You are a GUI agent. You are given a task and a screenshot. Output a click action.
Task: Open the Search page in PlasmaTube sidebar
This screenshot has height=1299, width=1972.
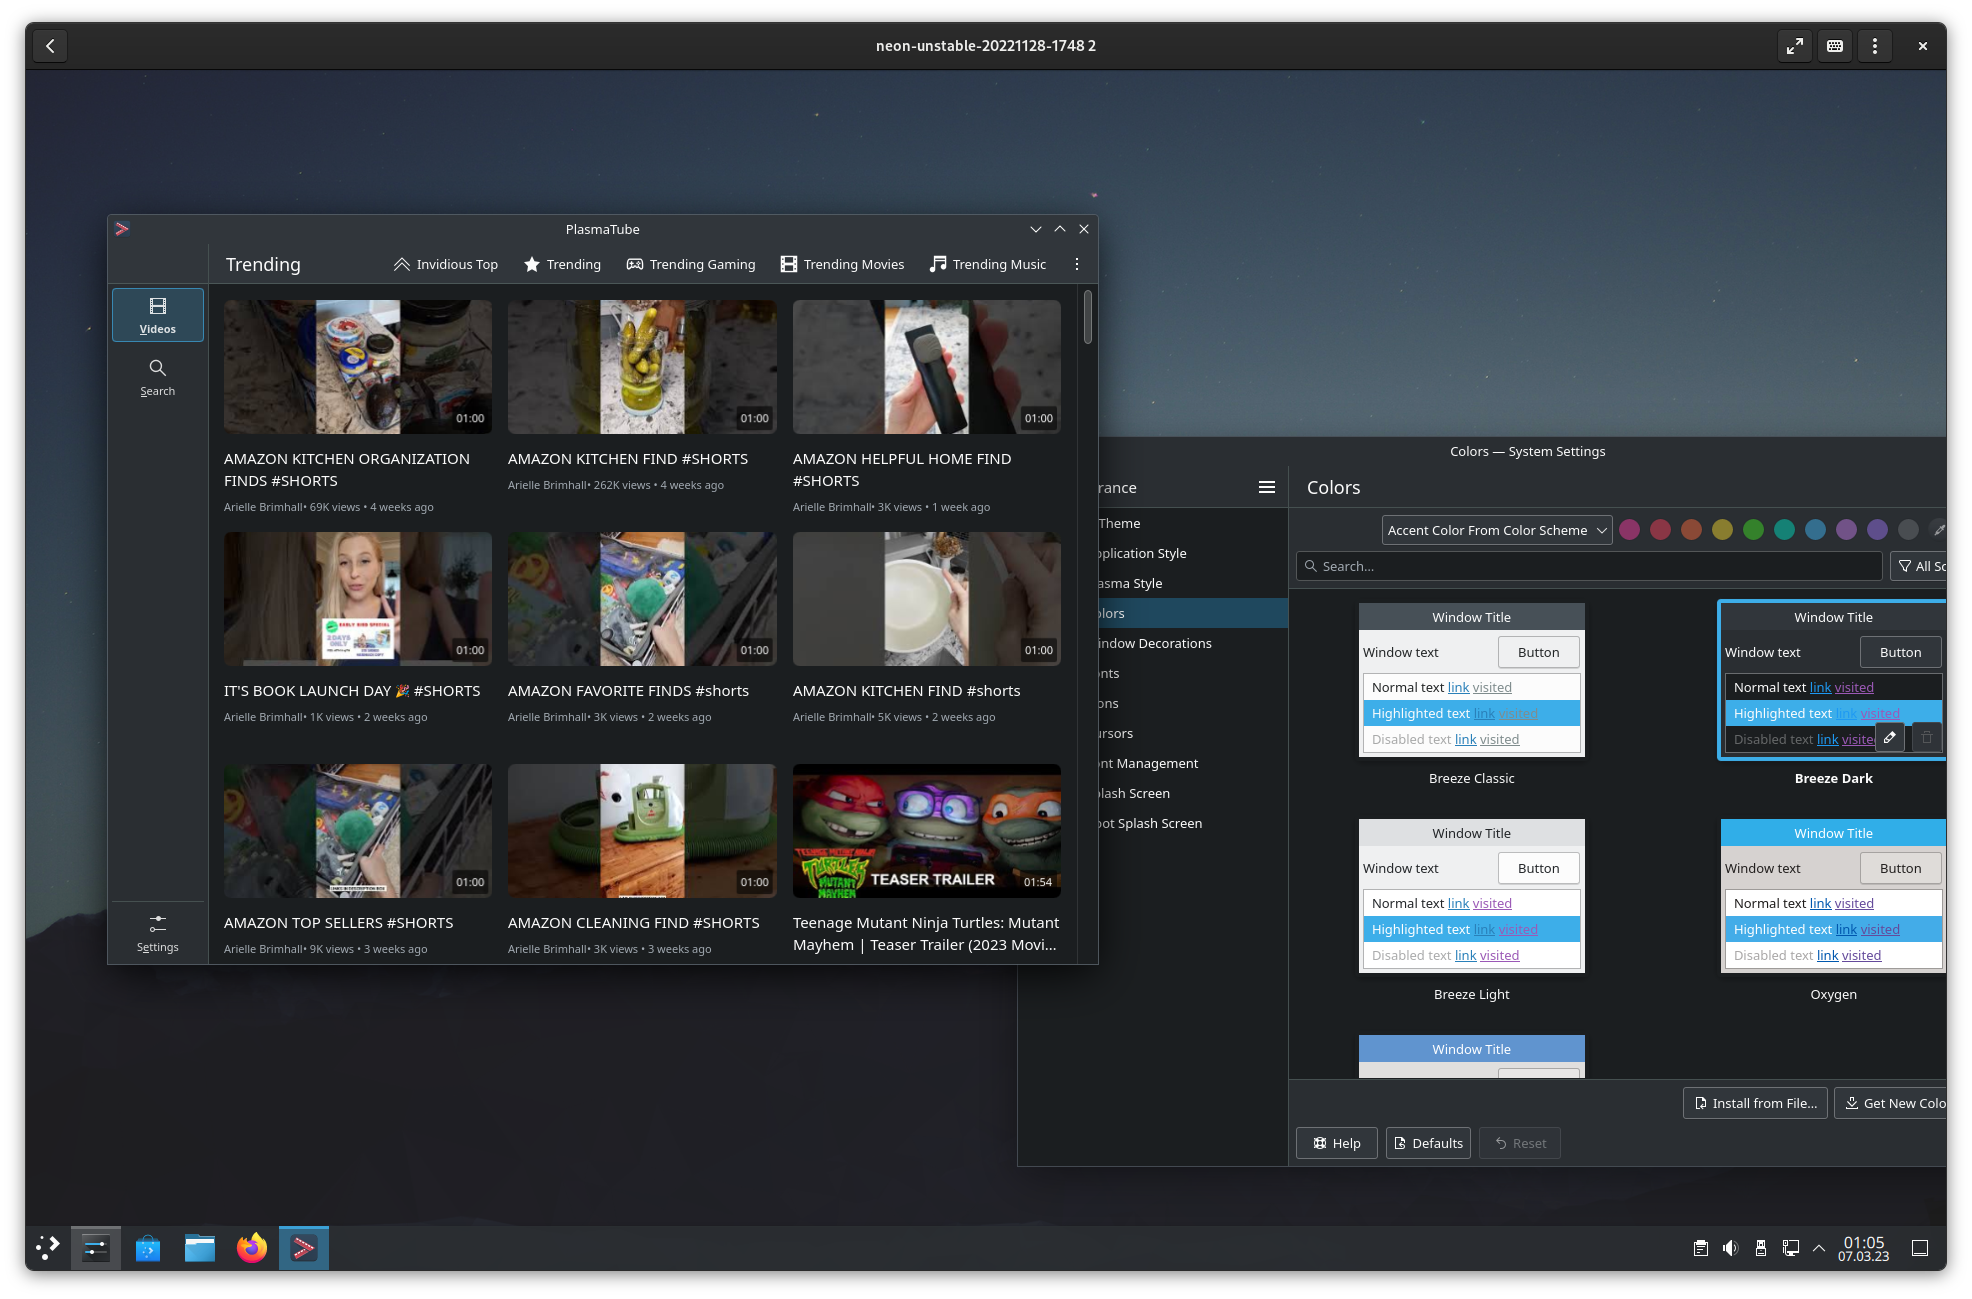pyautogui.click(x=158, y=378)
